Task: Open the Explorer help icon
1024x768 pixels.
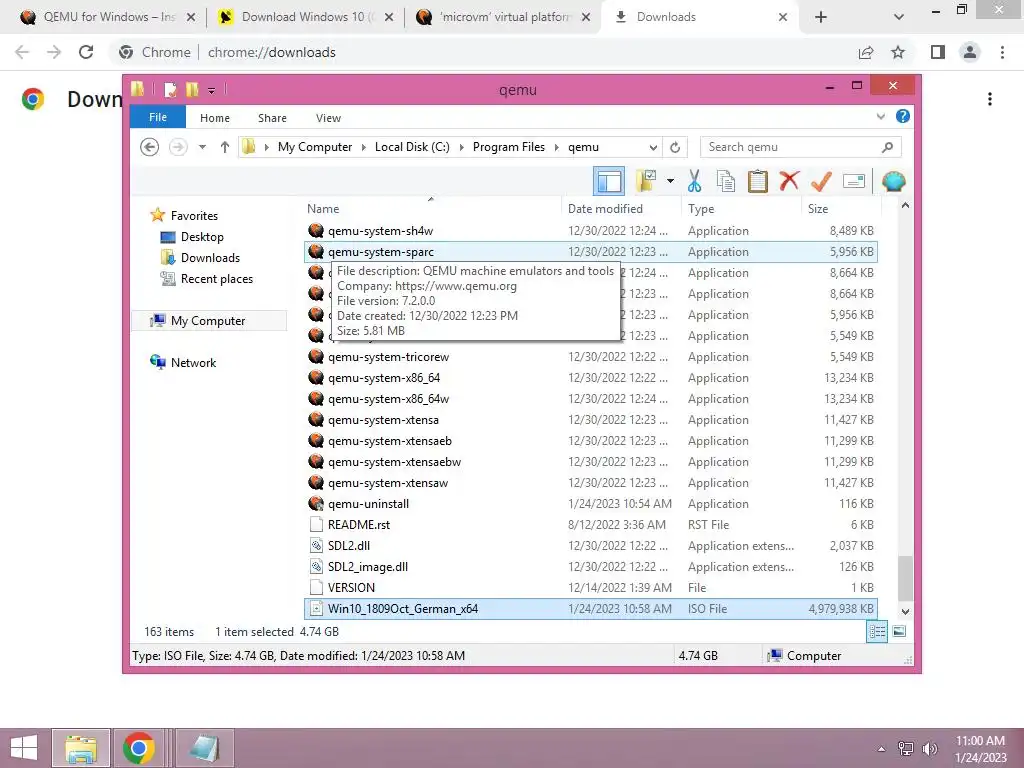Action: 903,116
